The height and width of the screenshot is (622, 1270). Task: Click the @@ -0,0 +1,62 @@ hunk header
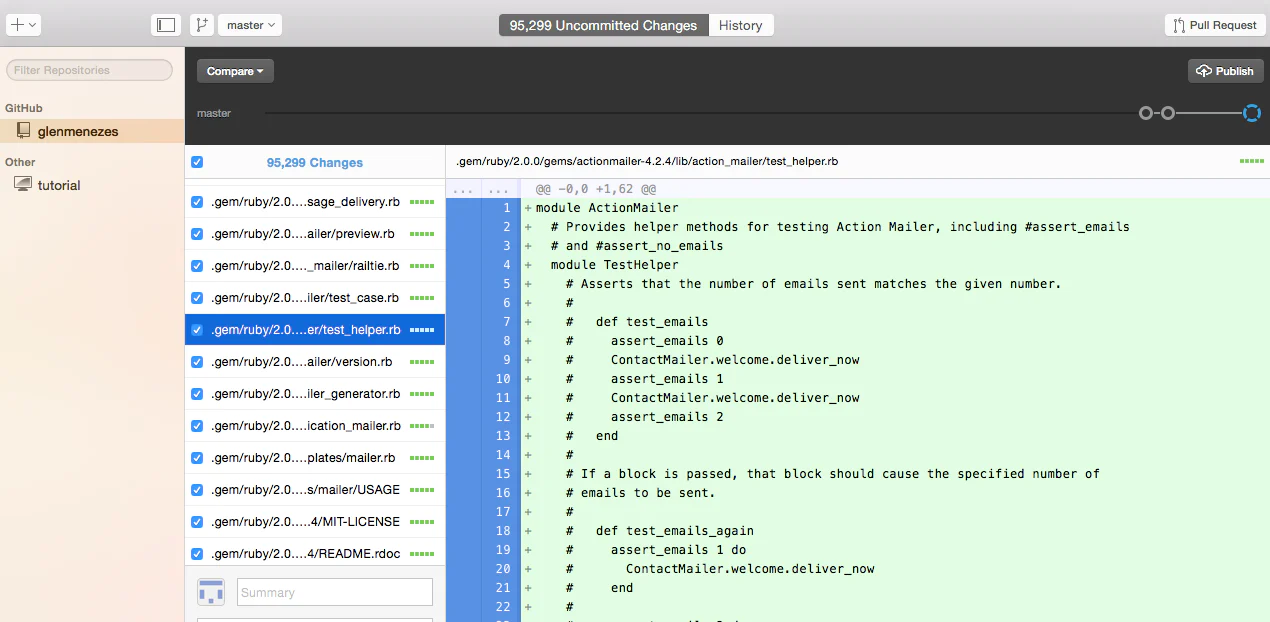596,189
